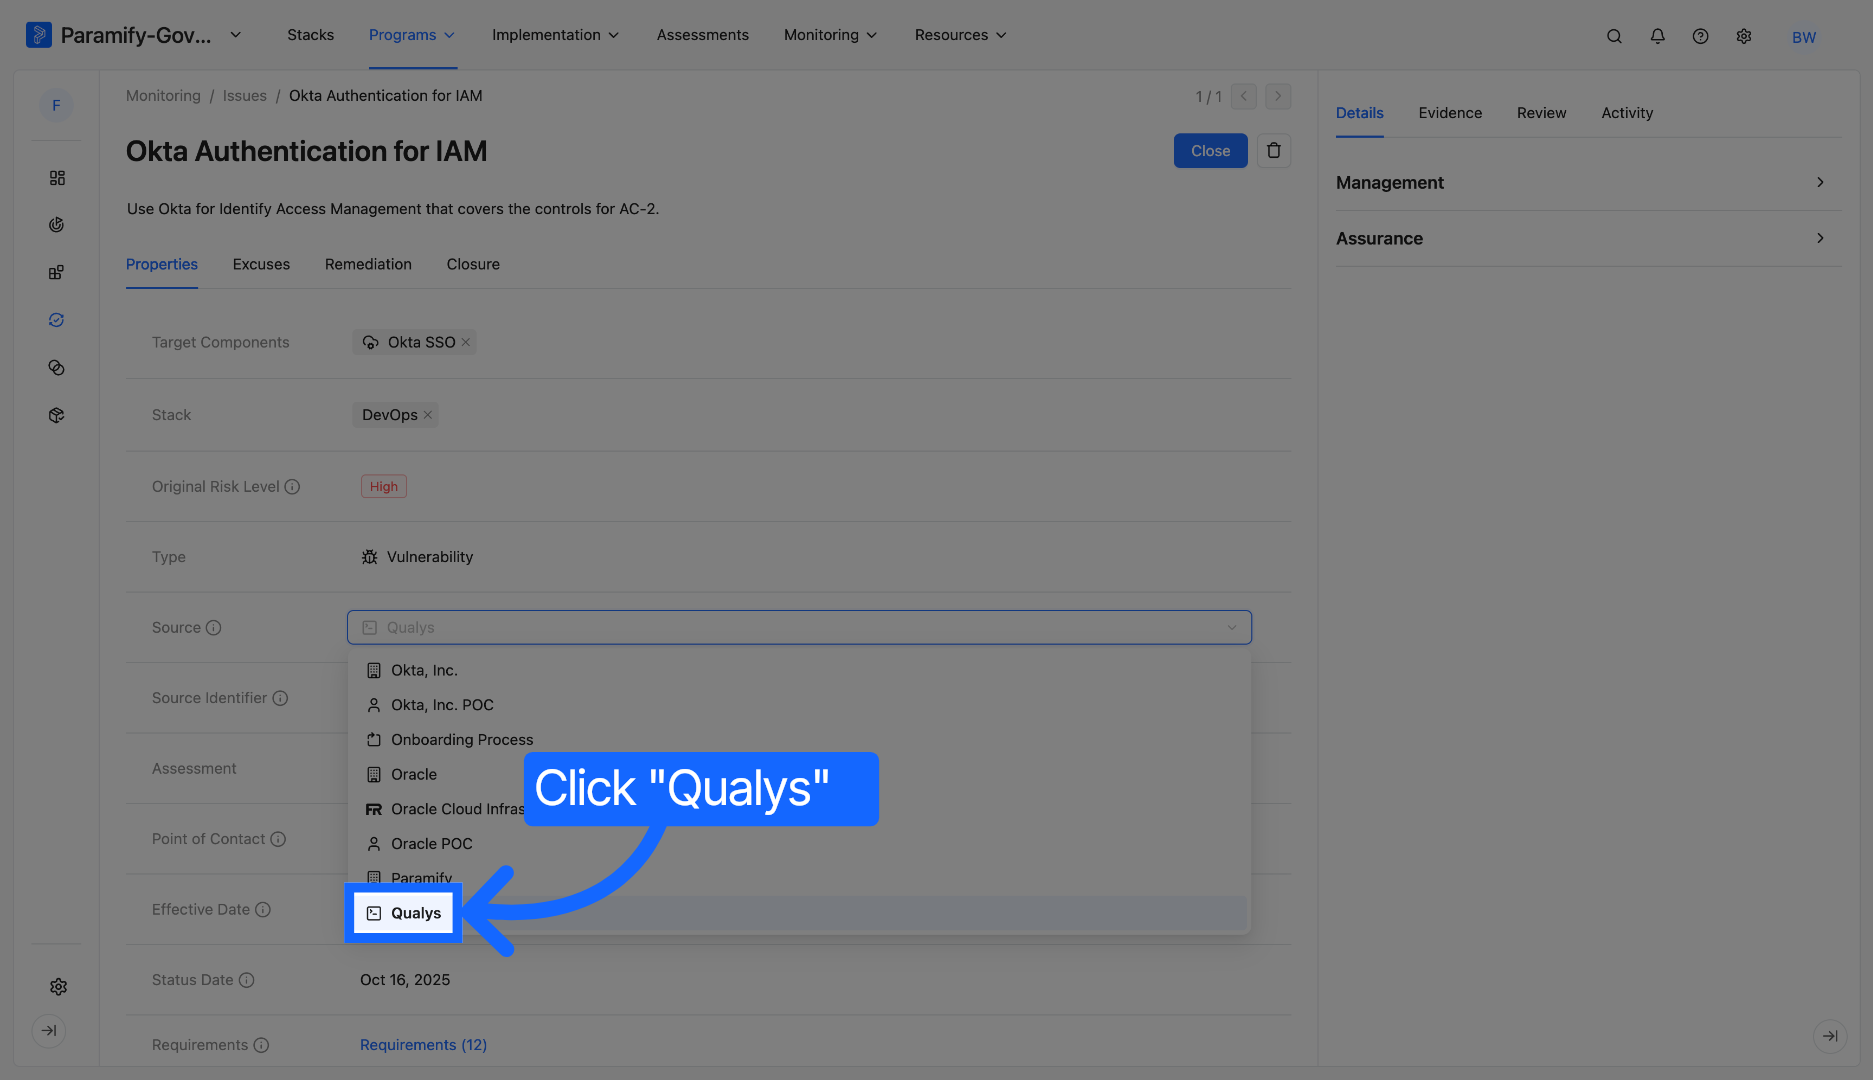Expand the Assurance section
This screenshot has width=1873, height=1080.
[1588, 239]
